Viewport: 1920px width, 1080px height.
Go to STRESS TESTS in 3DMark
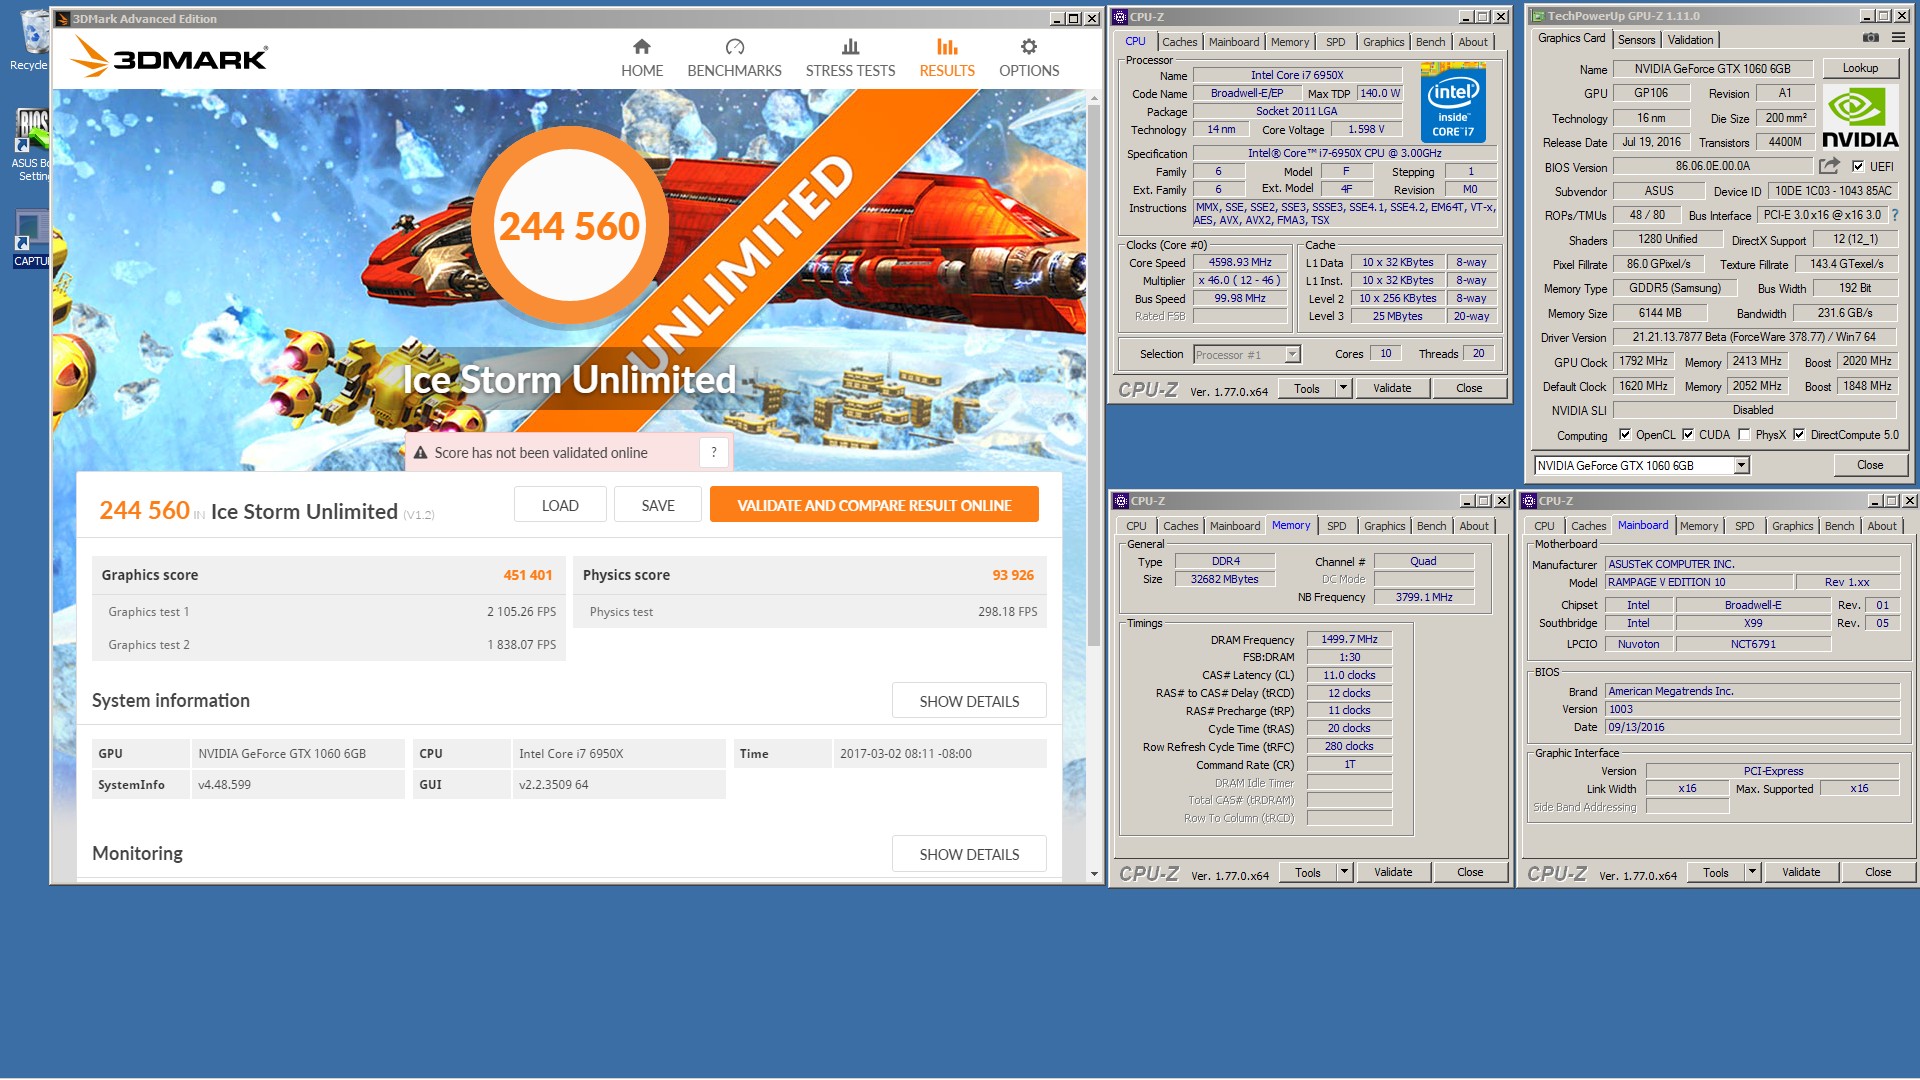click(850, 58)
